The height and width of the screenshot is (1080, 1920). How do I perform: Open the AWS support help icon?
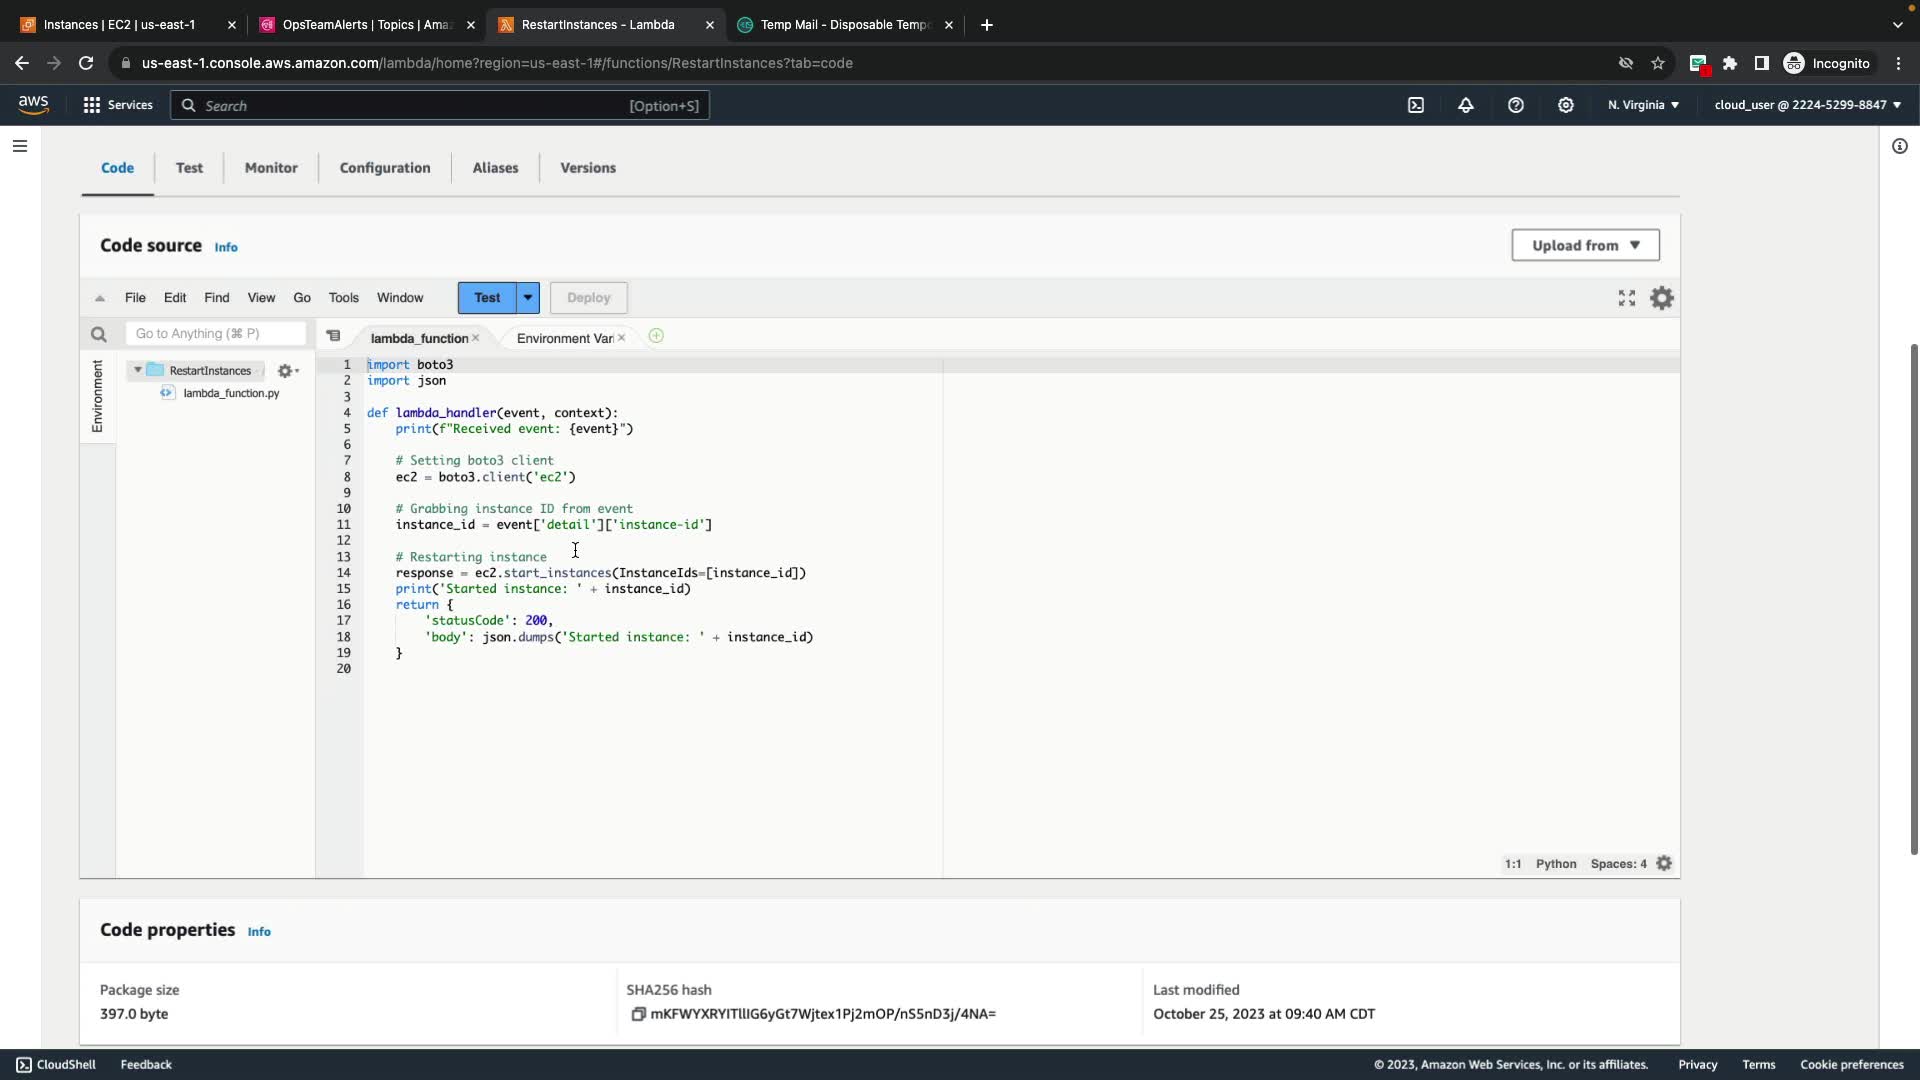click(x=1516, y=105)
